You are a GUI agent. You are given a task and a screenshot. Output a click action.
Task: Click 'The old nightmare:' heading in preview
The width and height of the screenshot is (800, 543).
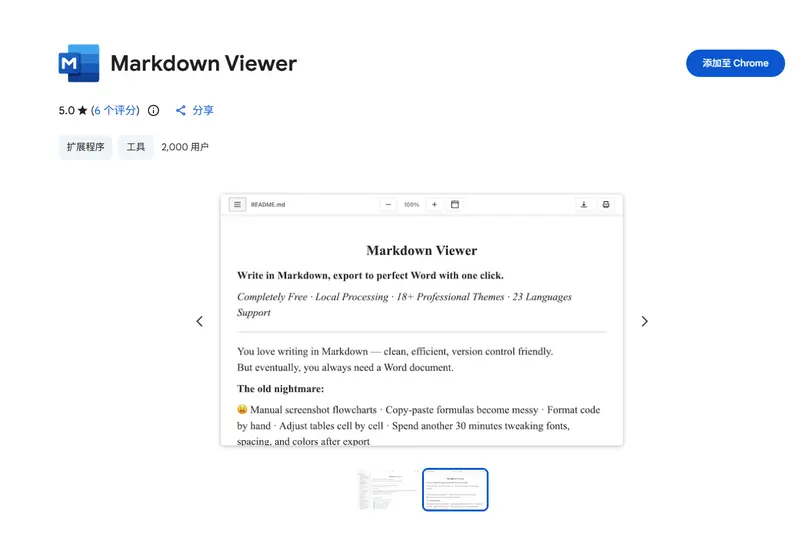click(x=280, y=389)
